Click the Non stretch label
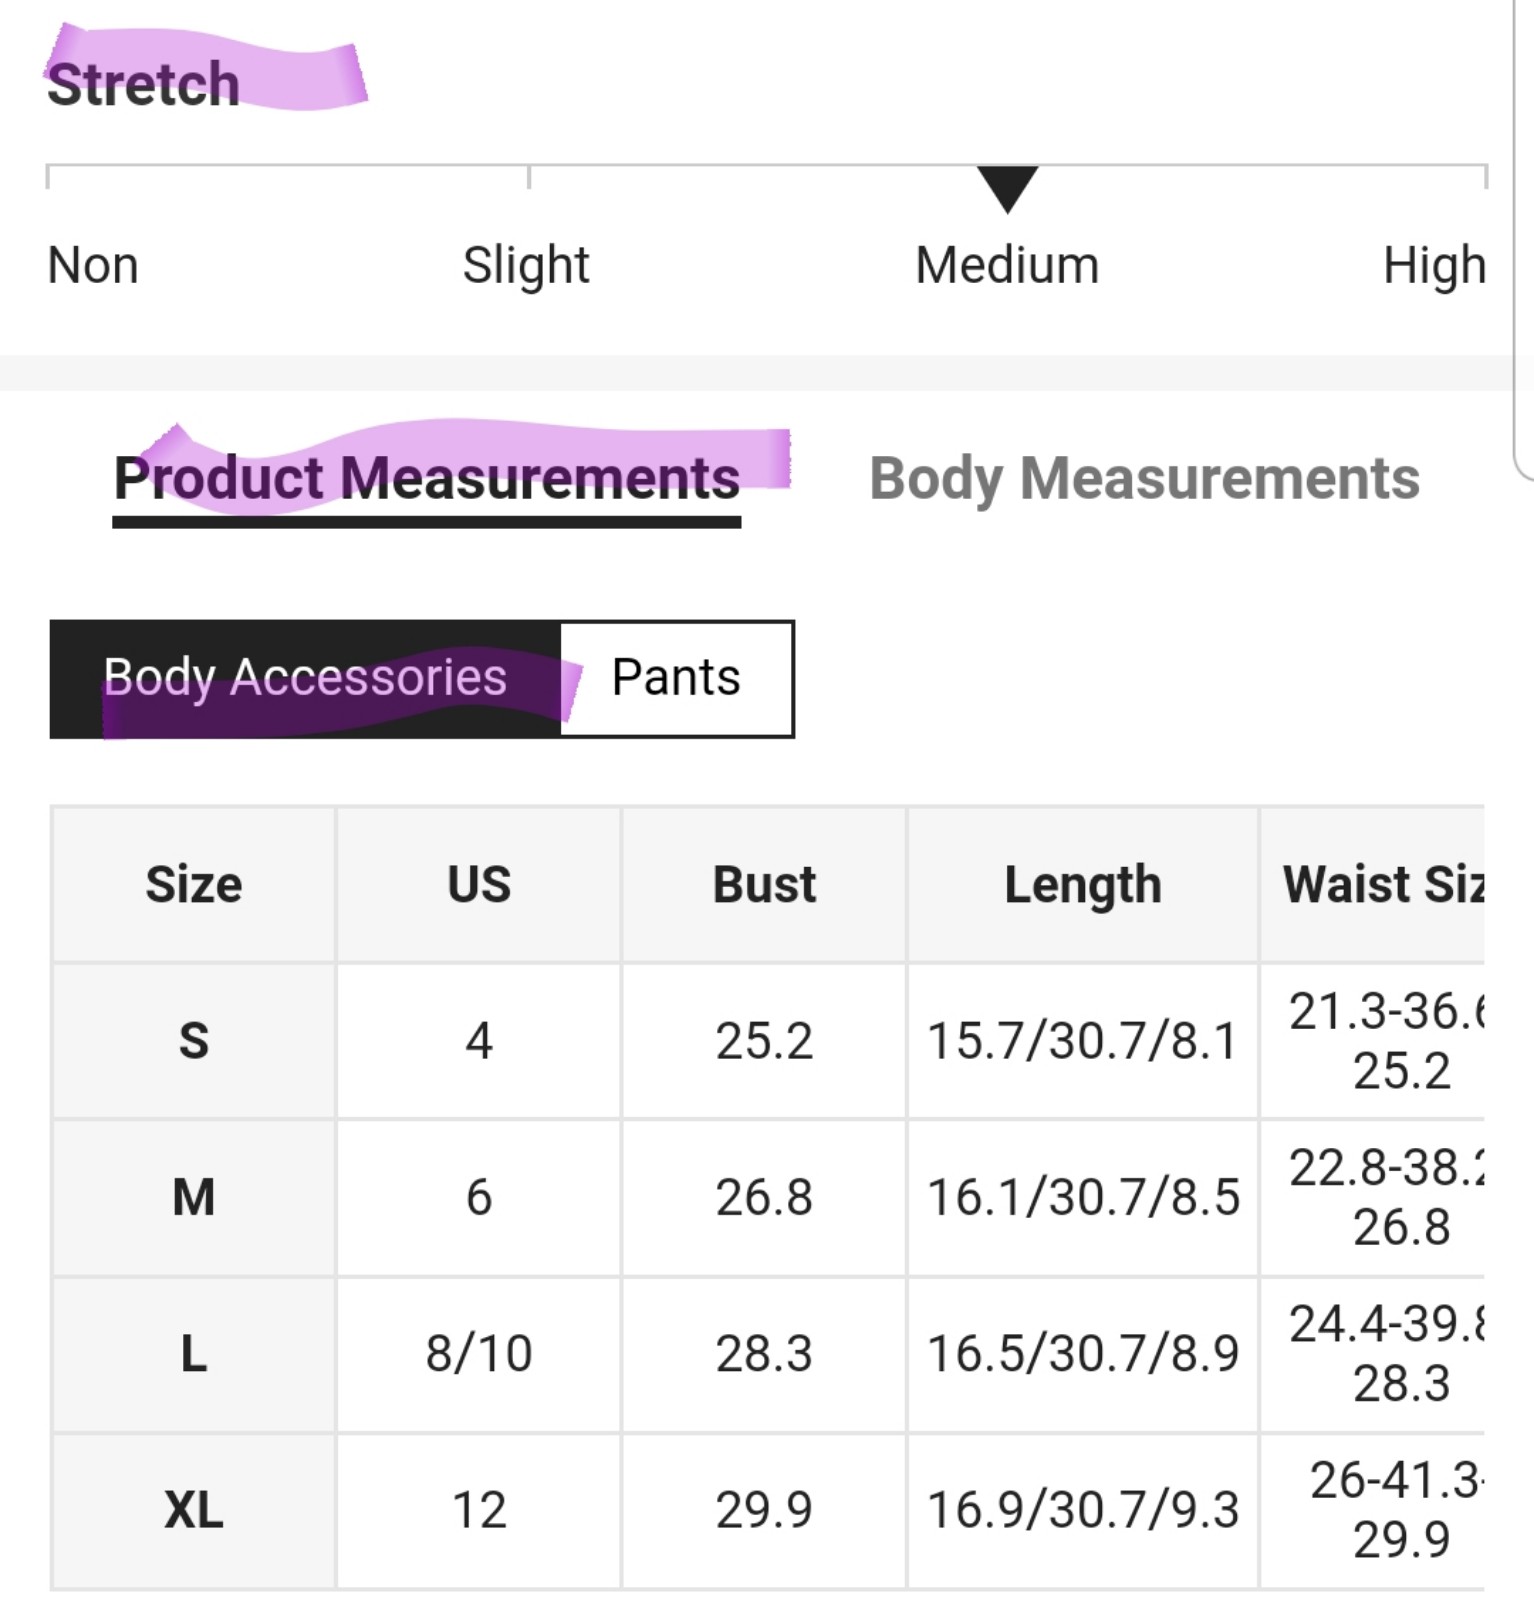Screen dimensions: 1534x1600 coord(93,266)
